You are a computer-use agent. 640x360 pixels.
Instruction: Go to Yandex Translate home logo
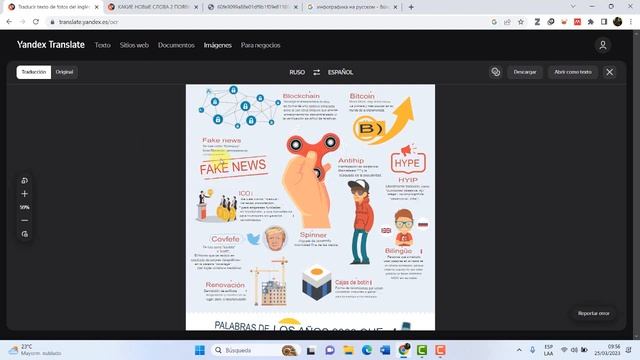point(51,45)
